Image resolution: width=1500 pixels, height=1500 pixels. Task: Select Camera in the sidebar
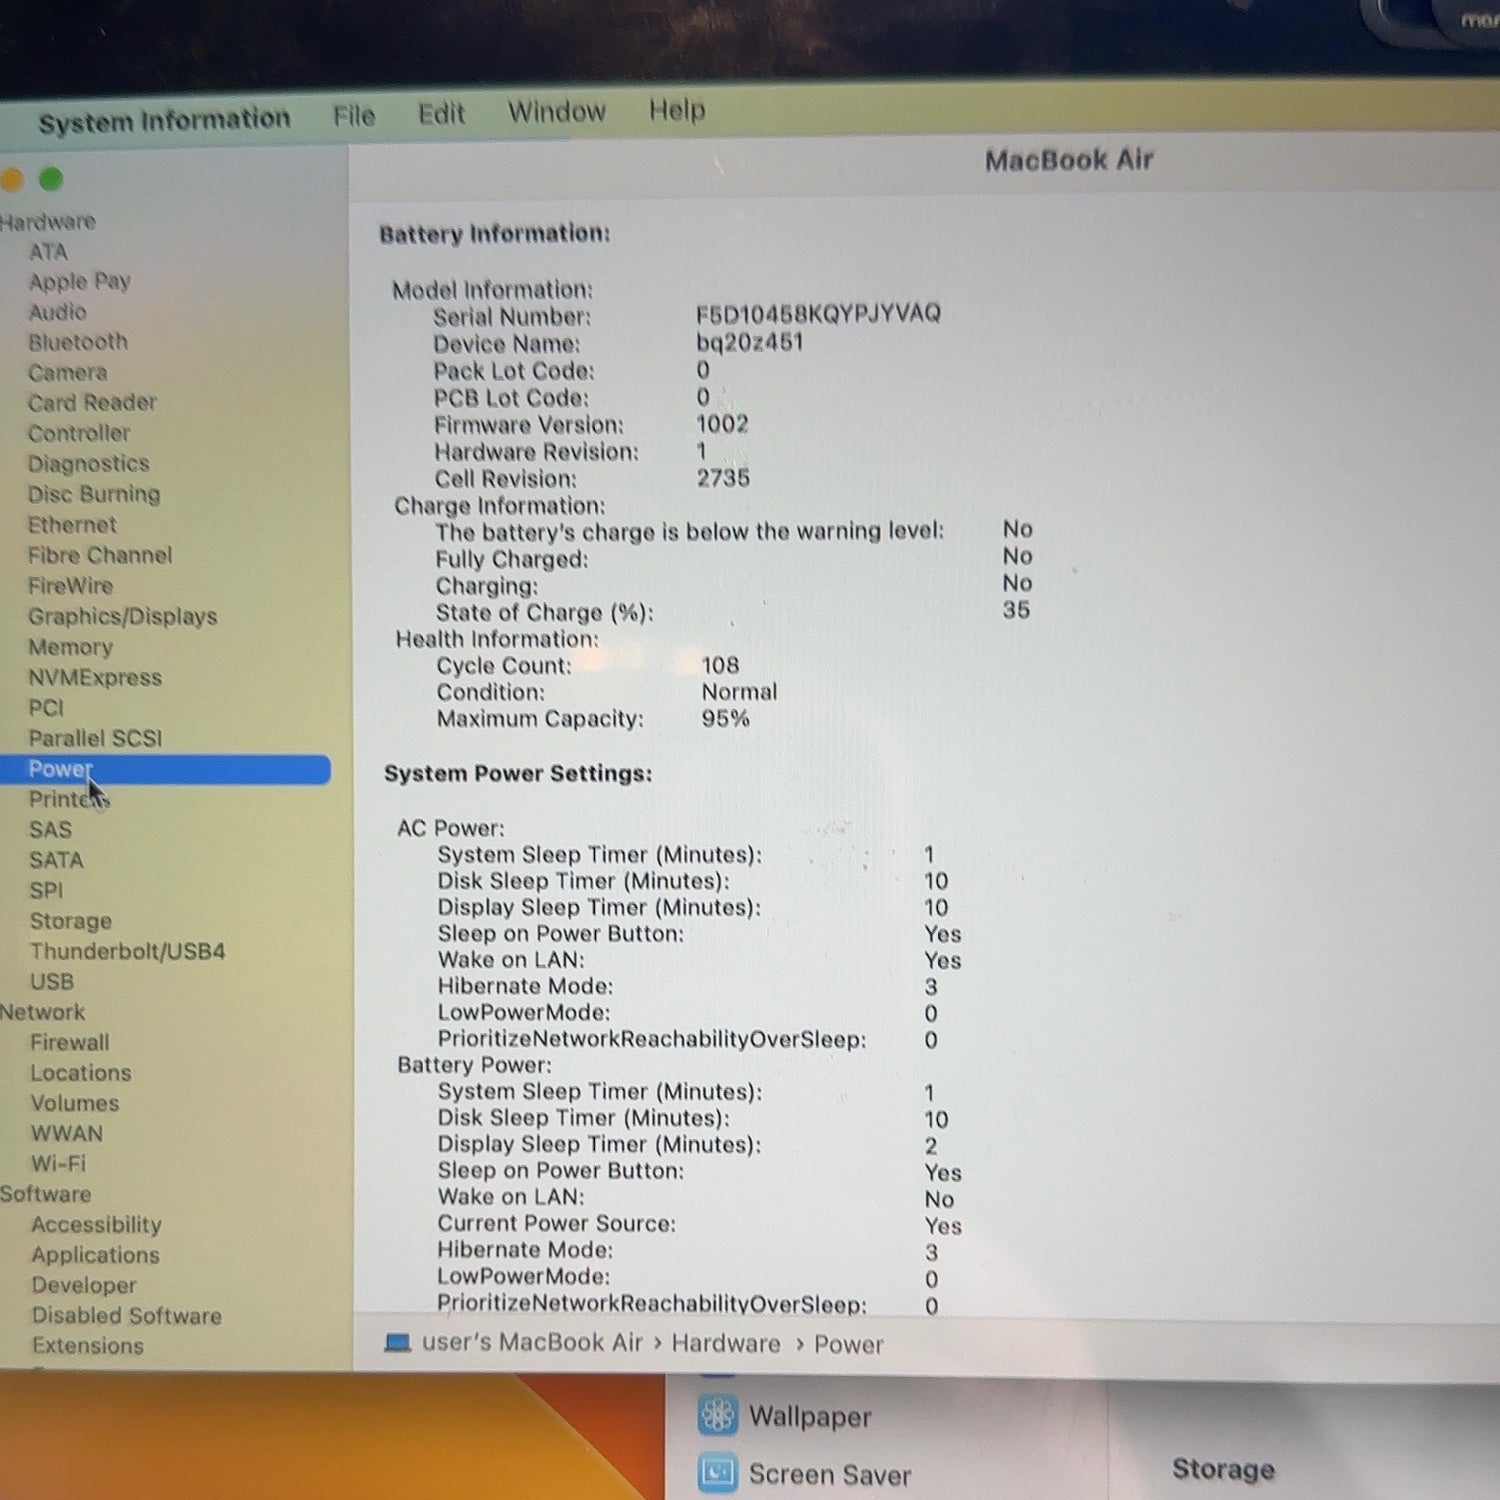click(x=67, y=373)
